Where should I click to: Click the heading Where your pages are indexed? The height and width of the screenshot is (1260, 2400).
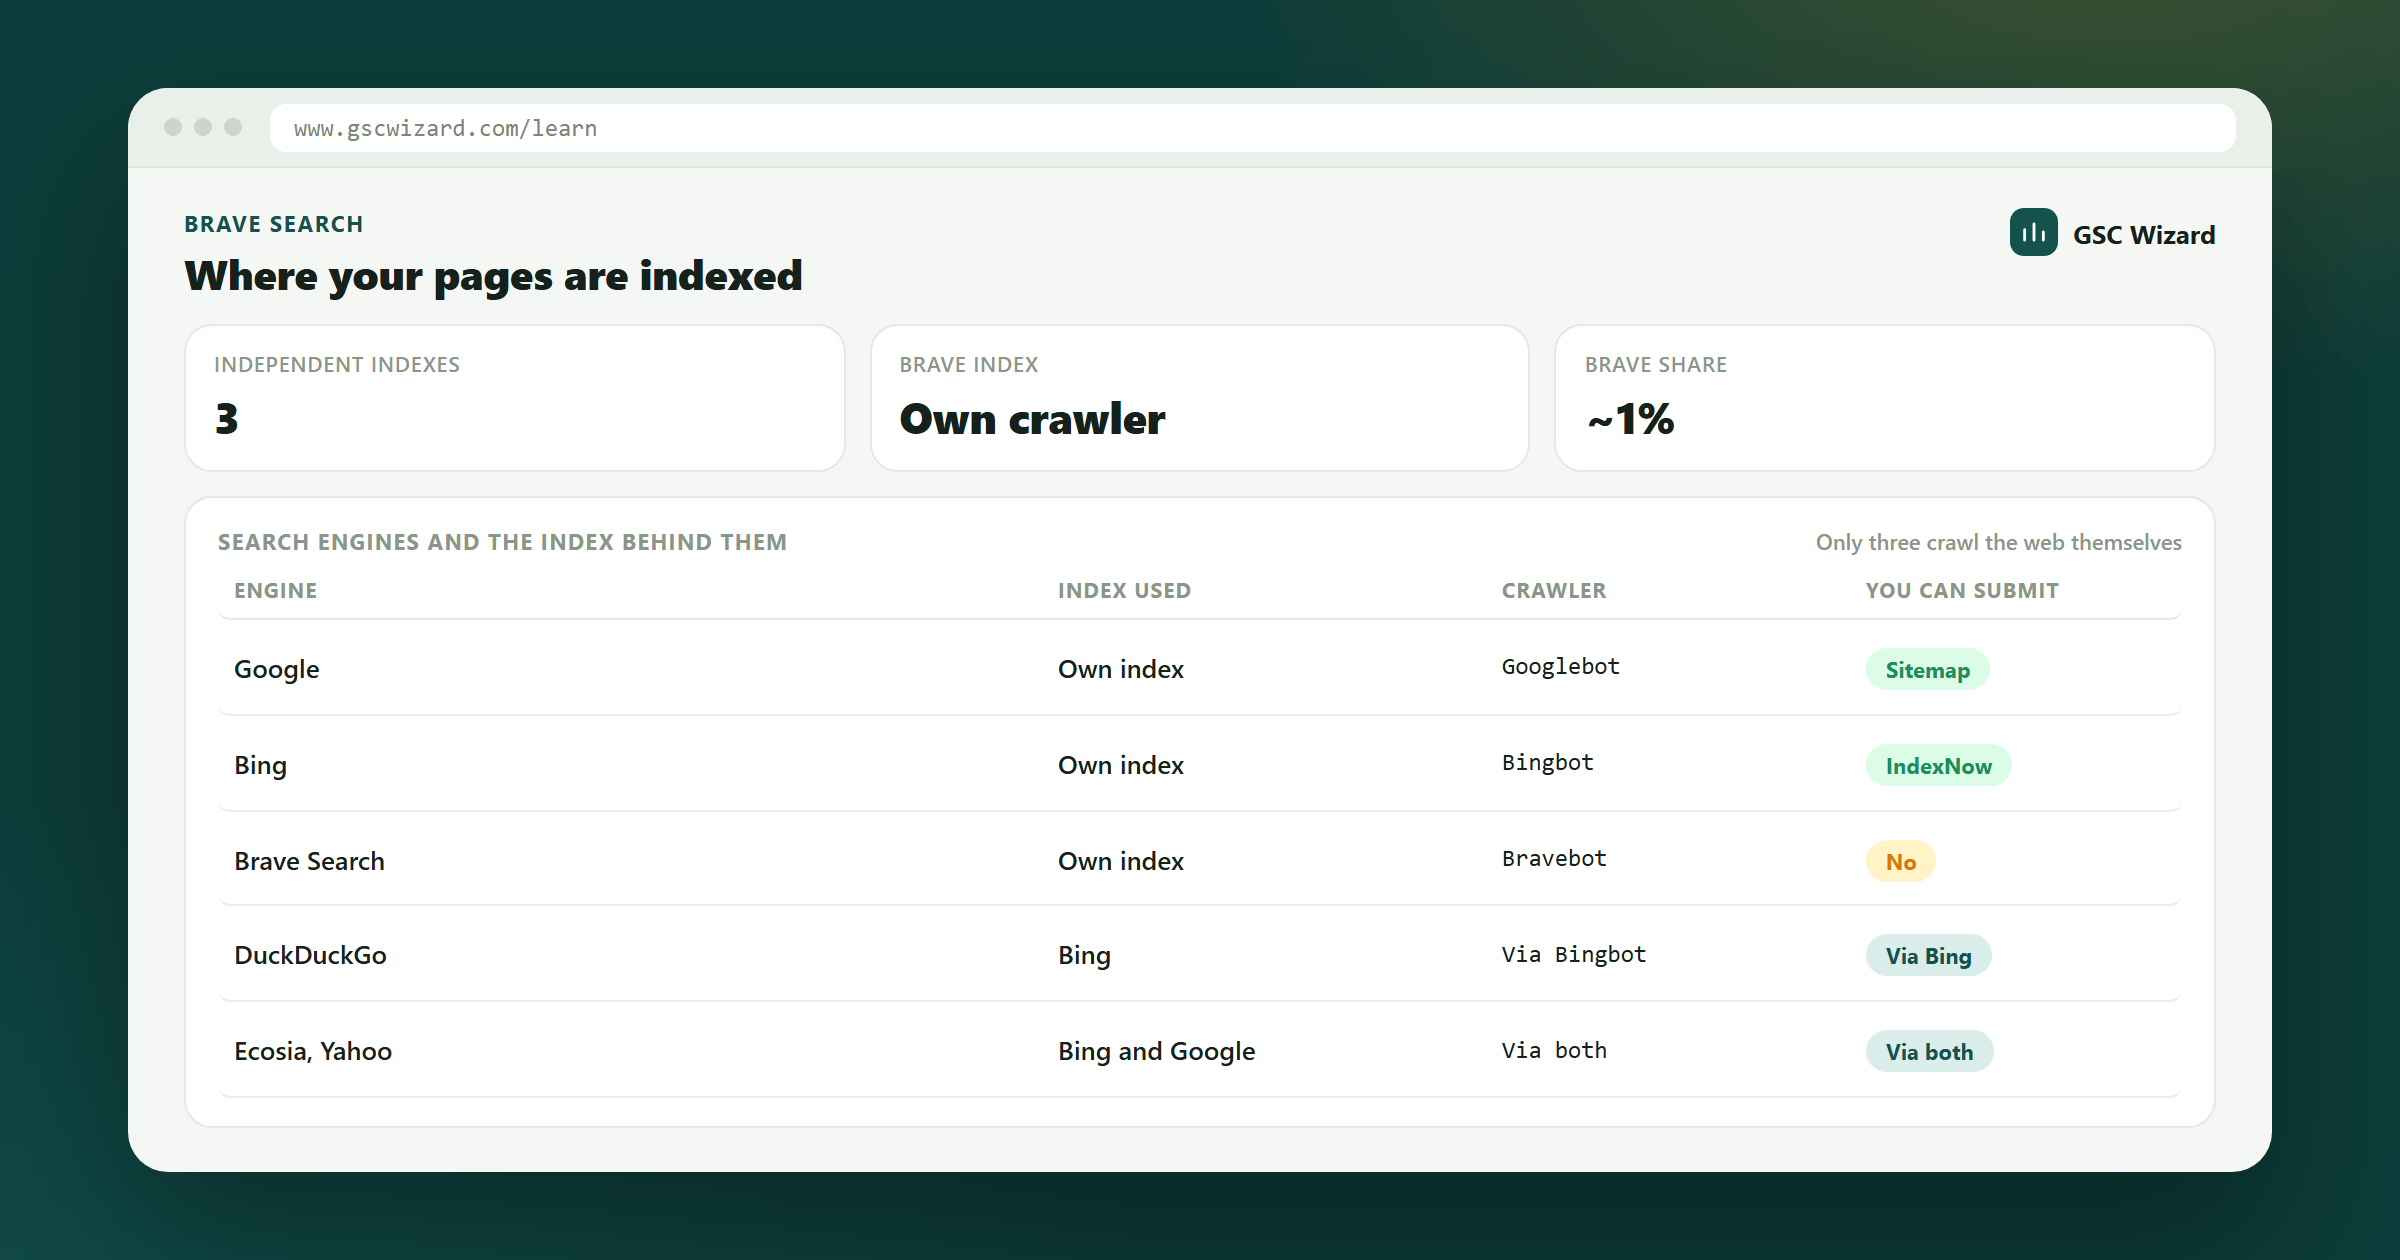[x=493, y=277]
